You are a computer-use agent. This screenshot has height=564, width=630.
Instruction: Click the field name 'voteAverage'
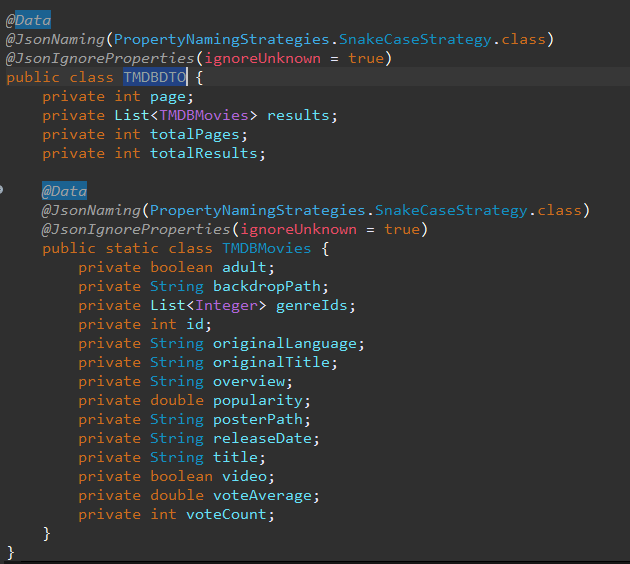click(262, 496)
